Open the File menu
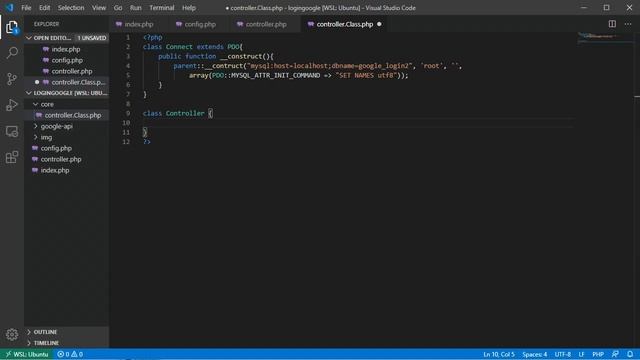The image size is (640, 360). (x=26, y=8)
